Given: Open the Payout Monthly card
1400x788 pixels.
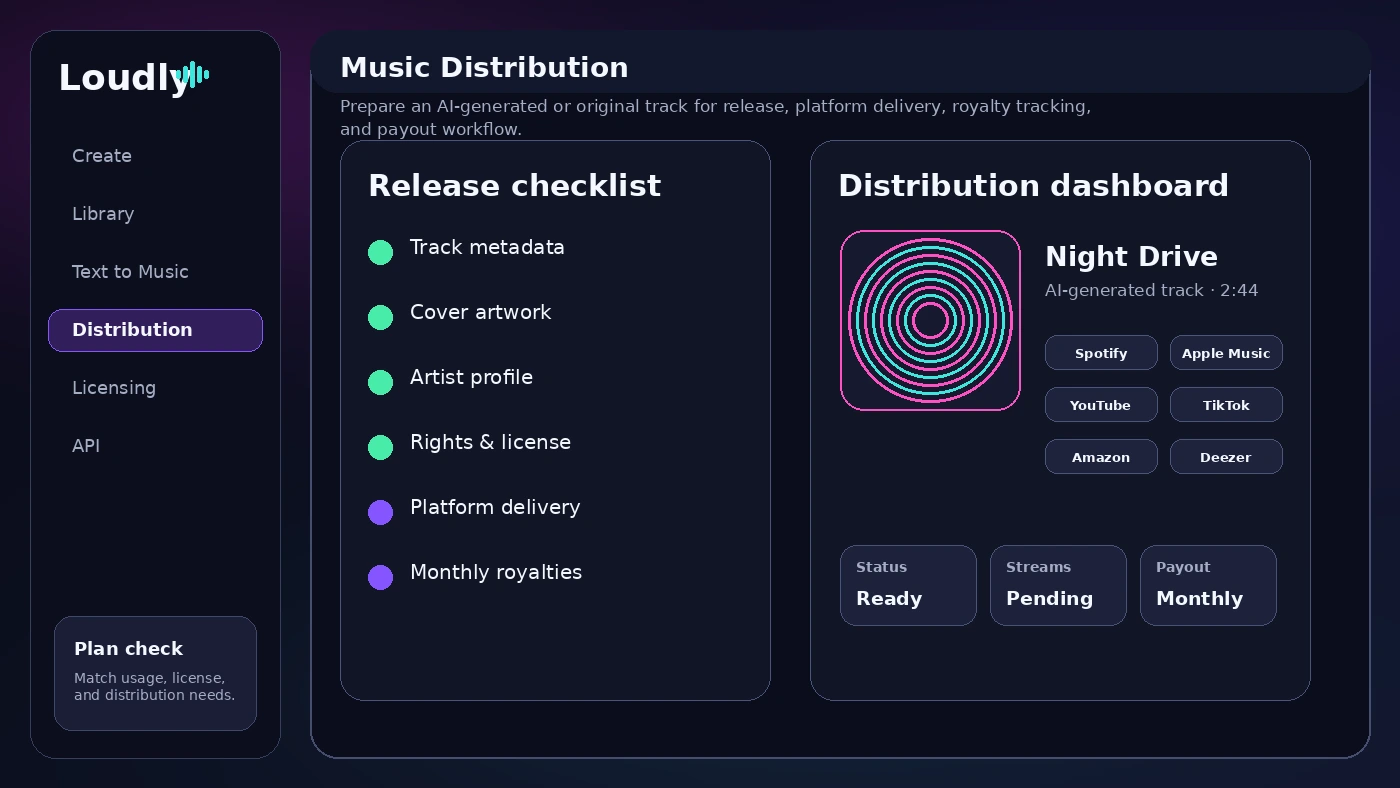Looking at the screenshot, I should (1208, 585).
